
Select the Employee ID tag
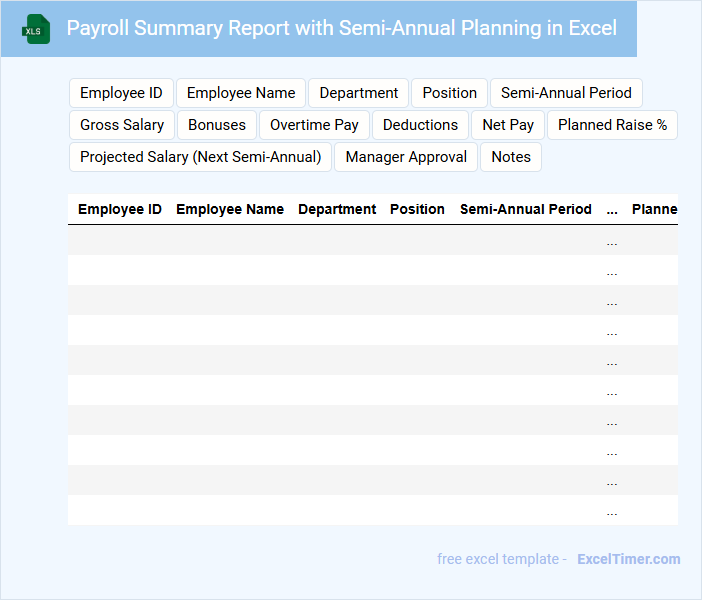[x=121, y=93]
